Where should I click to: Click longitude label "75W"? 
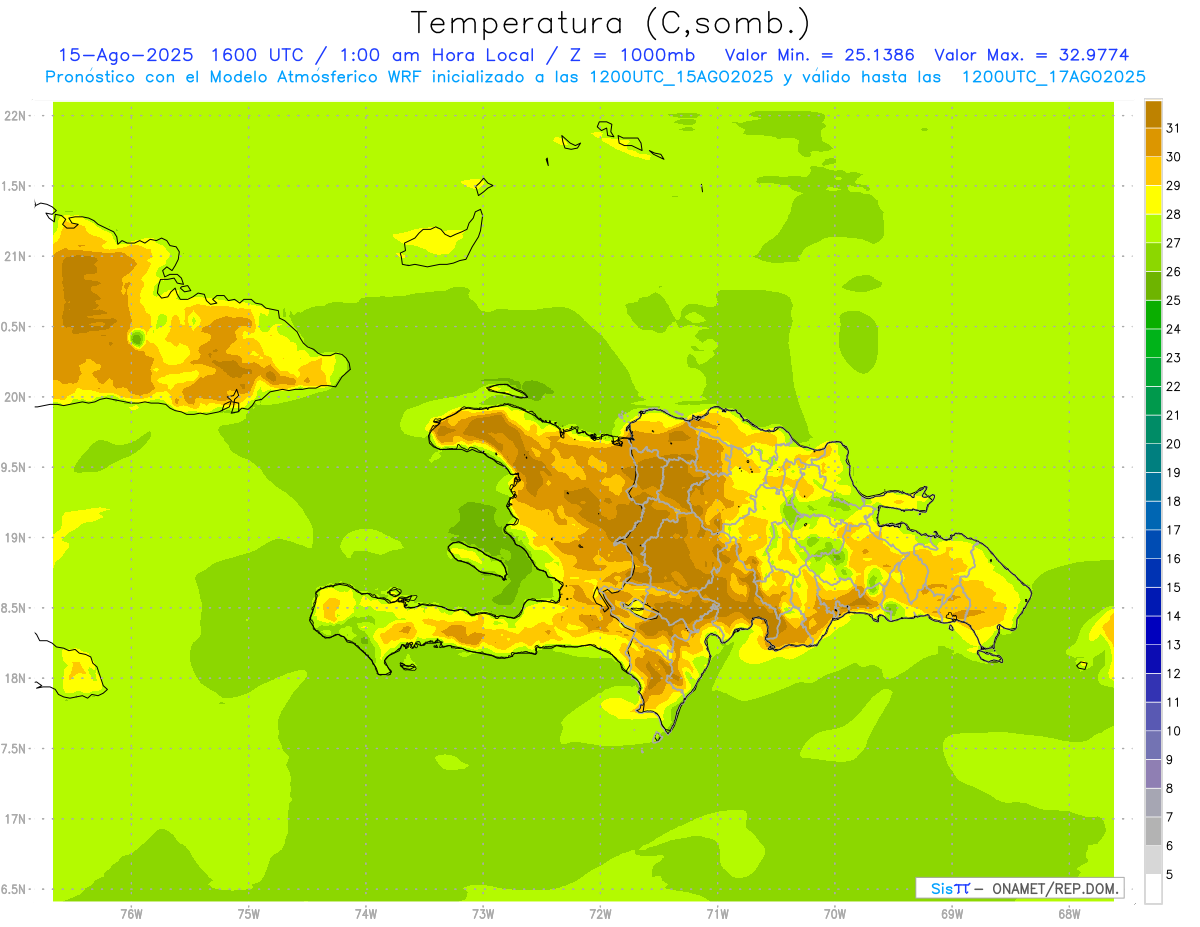(x=249, y=914)
